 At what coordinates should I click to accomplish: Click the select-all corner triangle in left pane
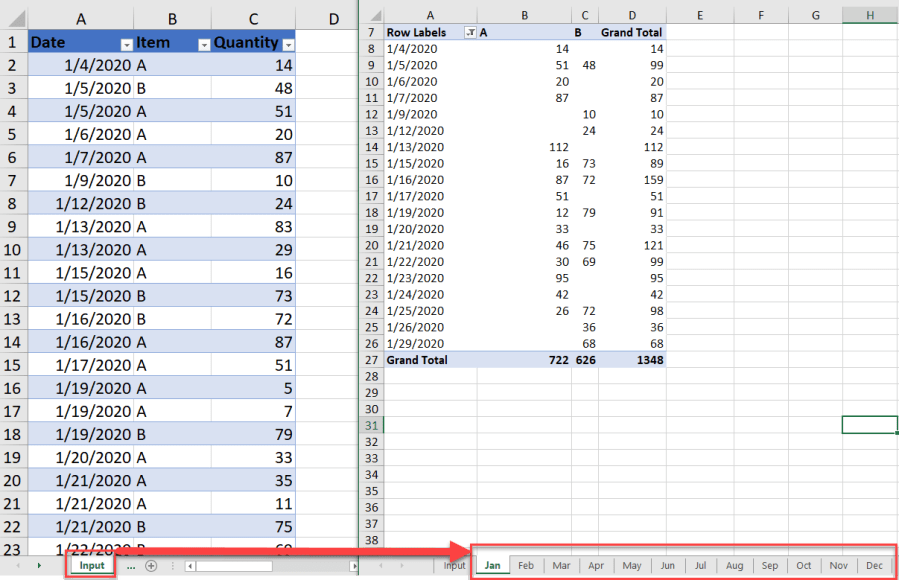[14, 15]
